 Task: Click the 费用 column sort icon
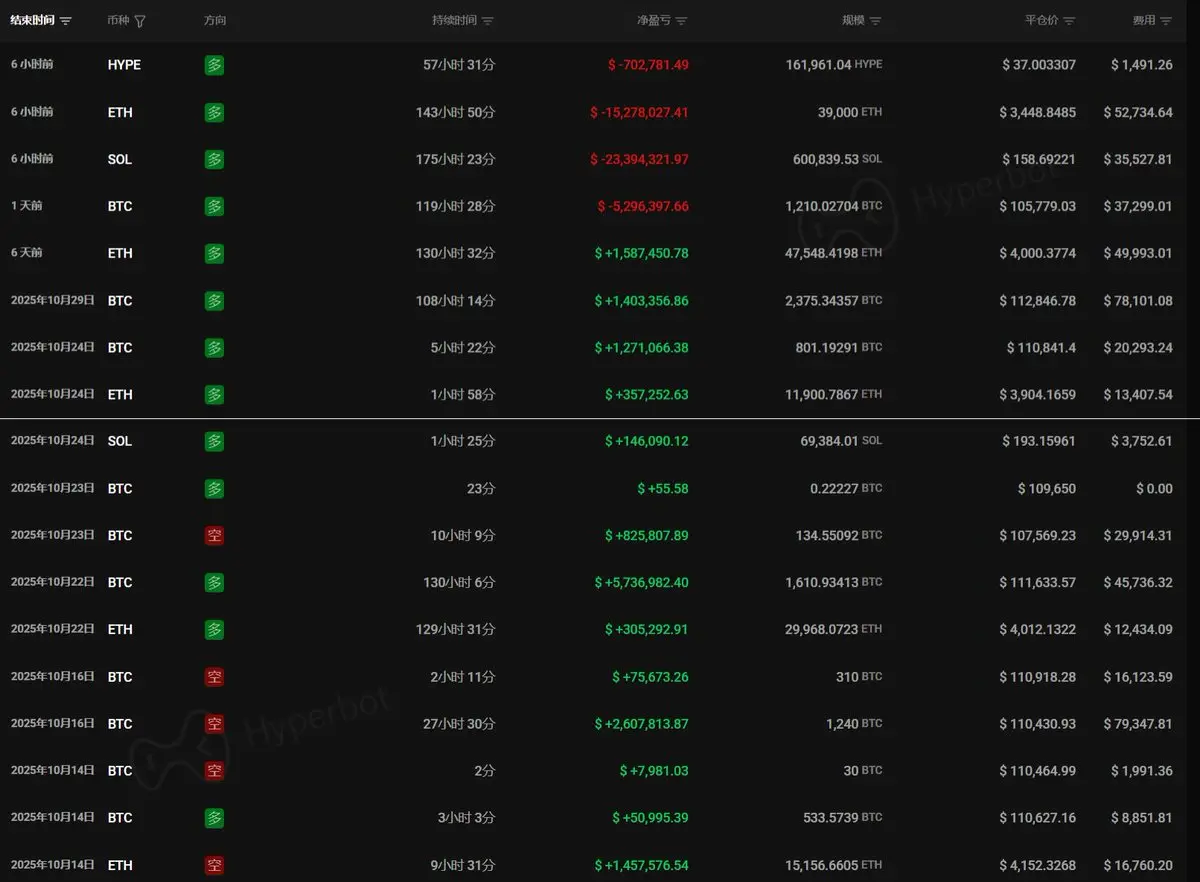click(x=1166, y=21)
